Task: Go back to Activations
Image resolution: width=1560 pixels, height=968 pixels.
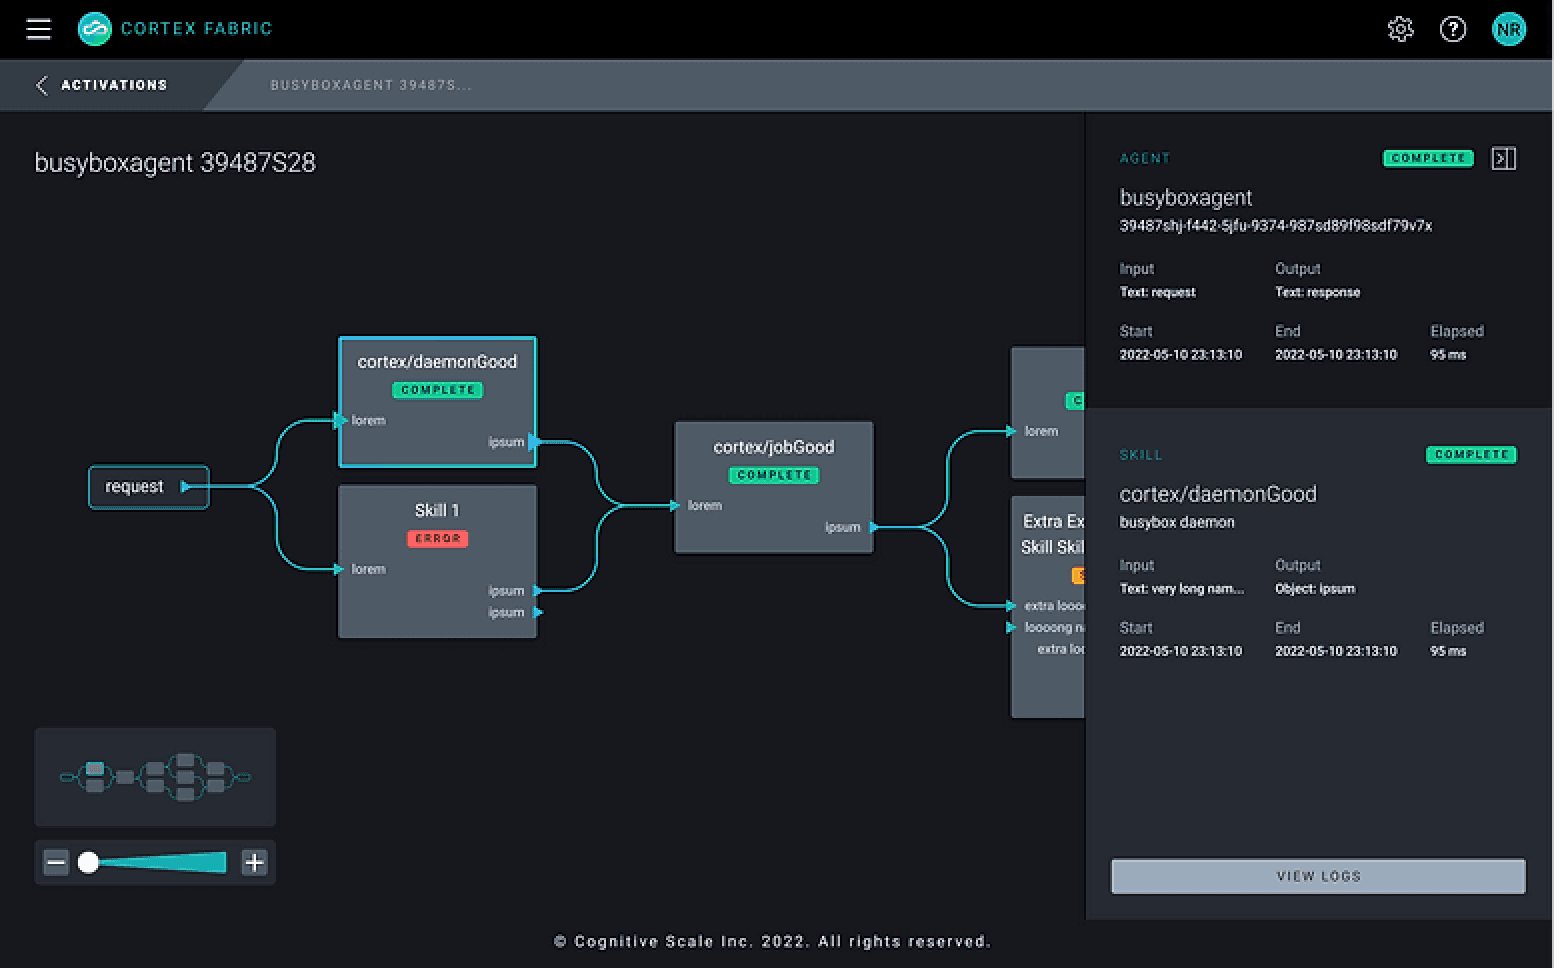Action: 114,85
